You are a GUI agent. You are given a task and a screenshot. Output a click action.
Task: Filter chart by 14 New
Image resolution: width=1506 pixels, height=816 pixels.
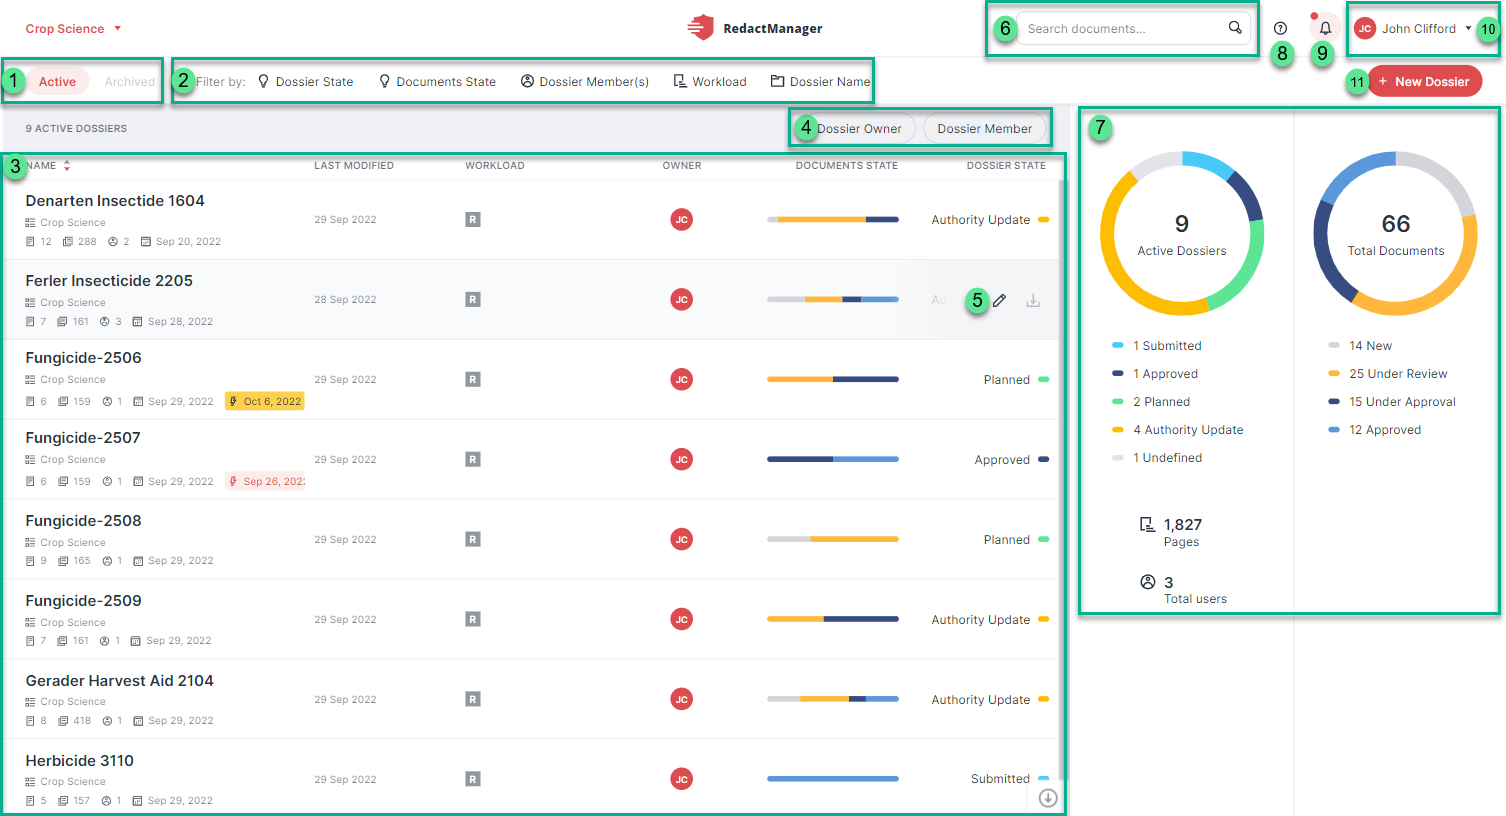(1360, 346)
